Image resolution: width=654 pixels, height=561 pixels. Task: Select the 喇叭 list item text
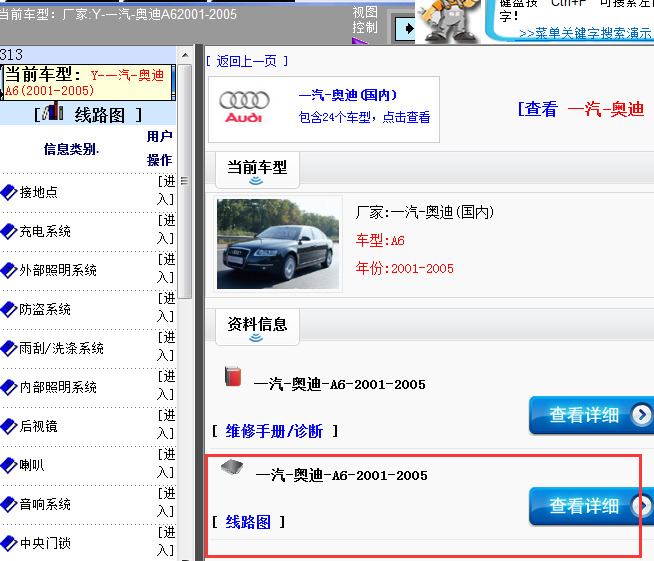[x=32, y=465]
